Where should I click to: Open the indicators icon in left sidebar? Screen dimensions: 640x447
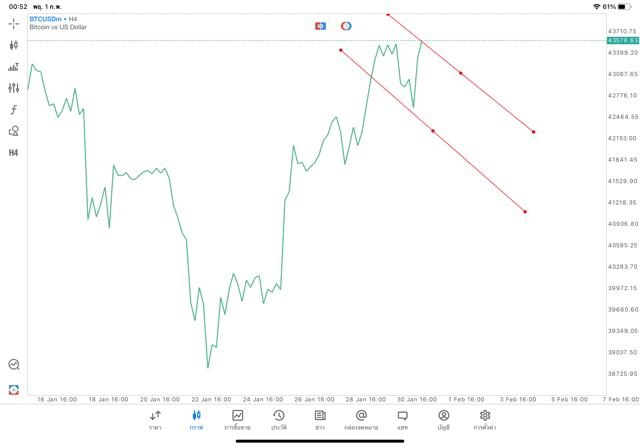[x=14, y=67]
